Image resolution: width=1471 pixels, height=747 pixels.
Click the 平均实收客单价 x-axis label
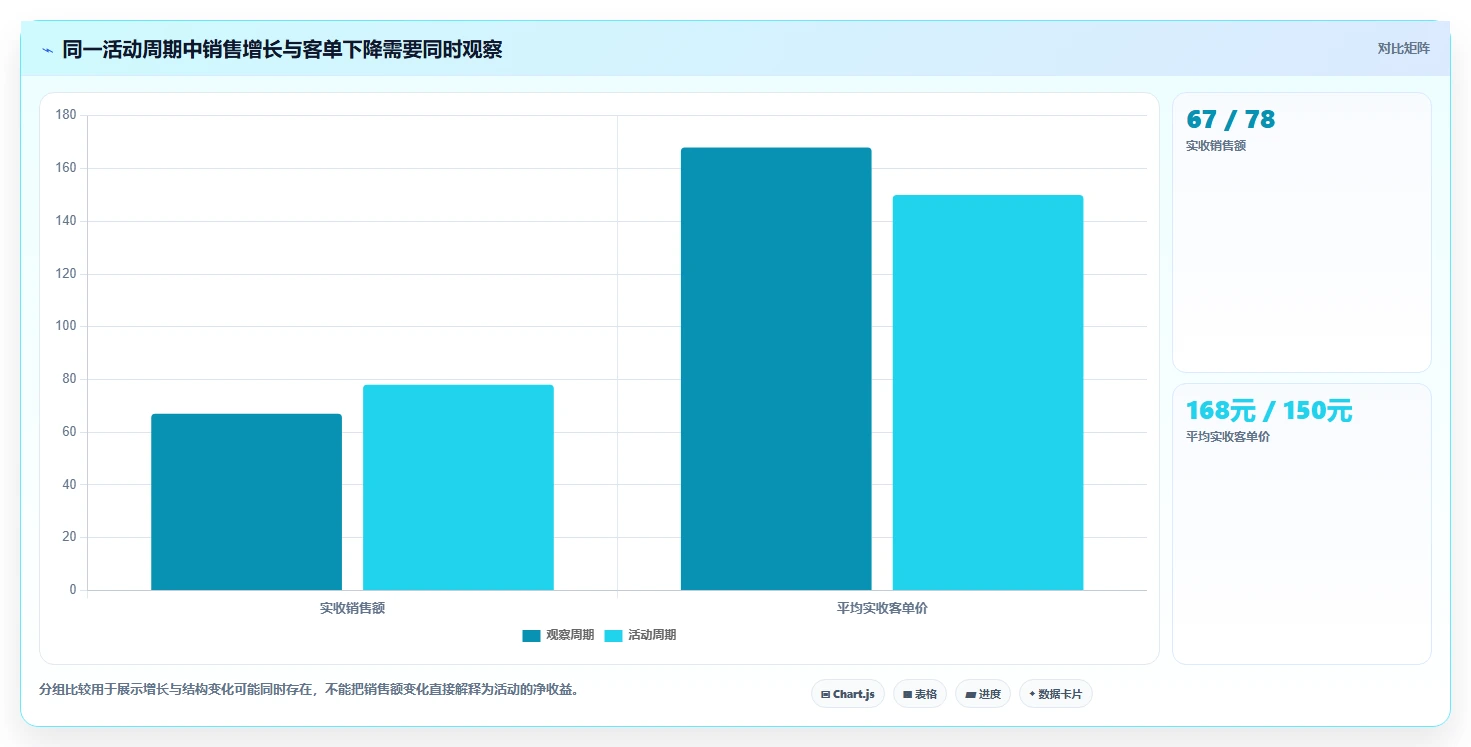click(882, 608)
